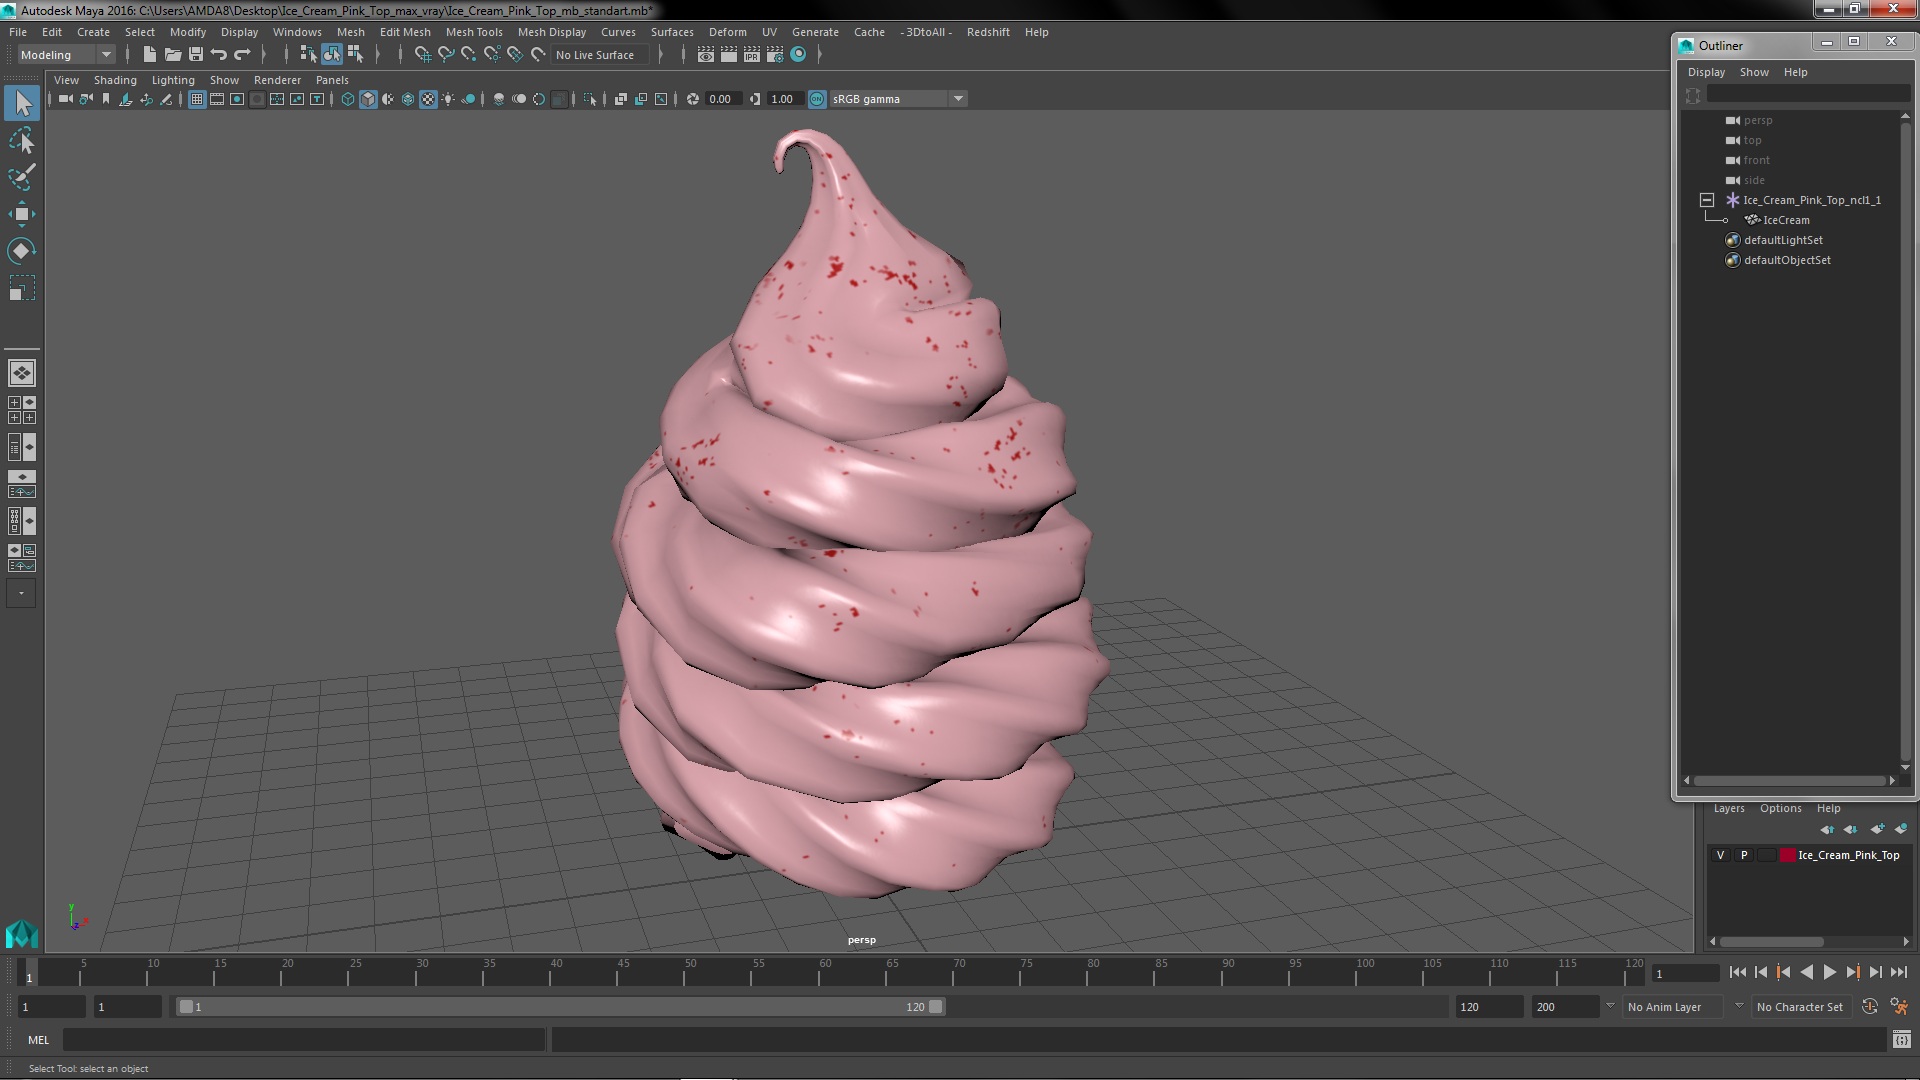Collapse Ice_Cream_Pink_Top_ncl1_1 node in Outliner
The width and height of the screenshot is (1920, 1080).
point(1707,200)
